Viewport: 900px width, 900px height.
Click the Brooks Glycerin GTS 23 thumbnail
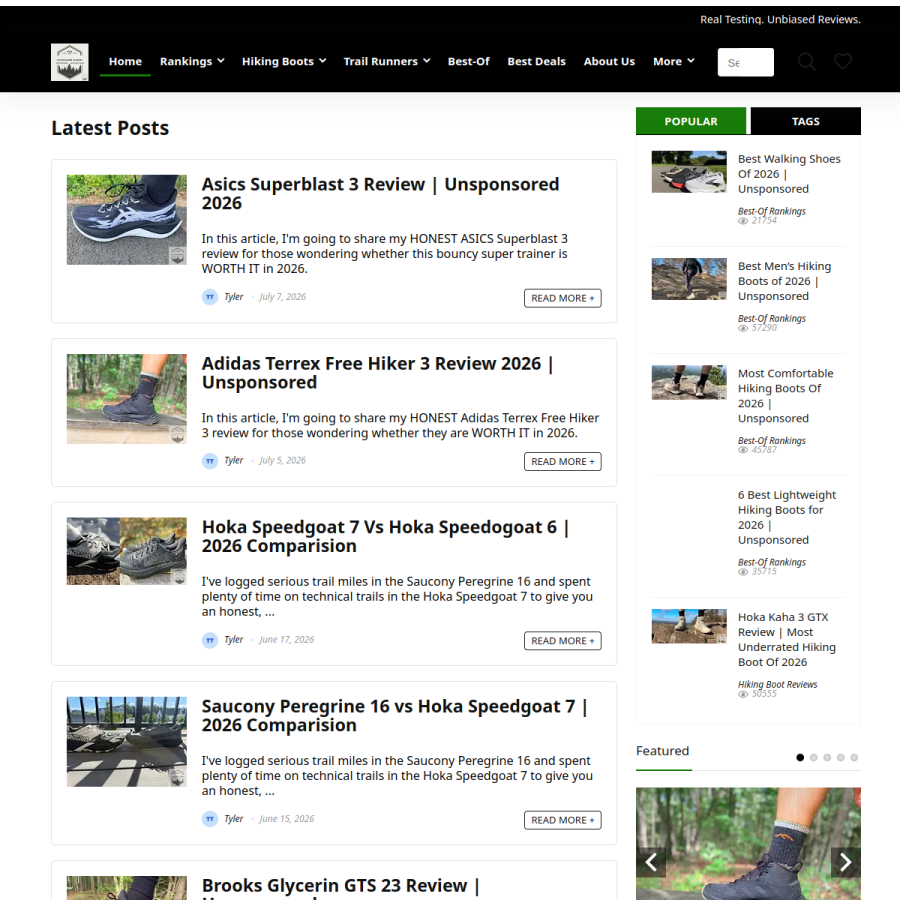click(x=126, y=888)
